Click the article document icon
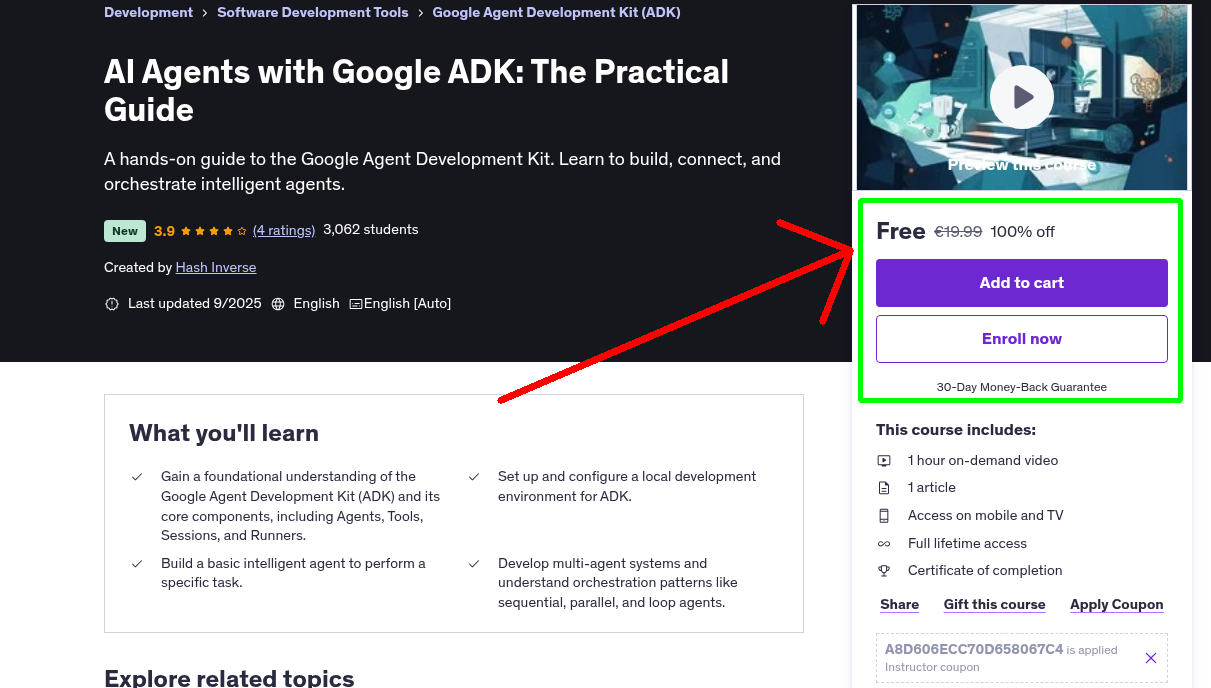The width and height of the screenshot is (1211, 688). point(884,488)
